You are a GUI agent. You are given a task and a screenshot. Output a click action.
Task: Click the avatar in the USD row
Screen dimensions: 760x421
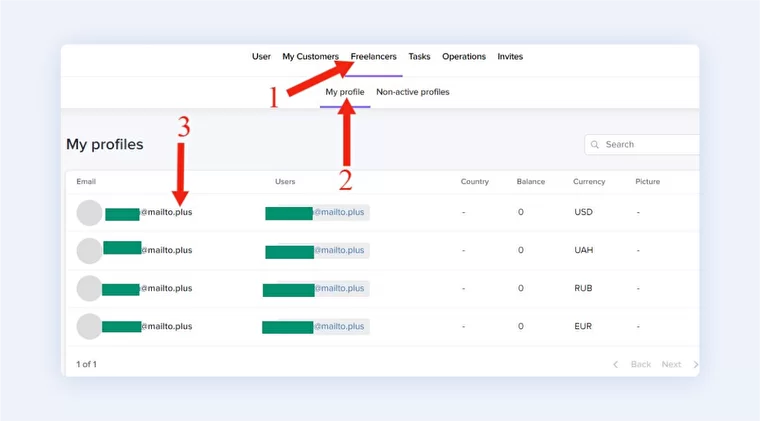[x=89, y=212]
